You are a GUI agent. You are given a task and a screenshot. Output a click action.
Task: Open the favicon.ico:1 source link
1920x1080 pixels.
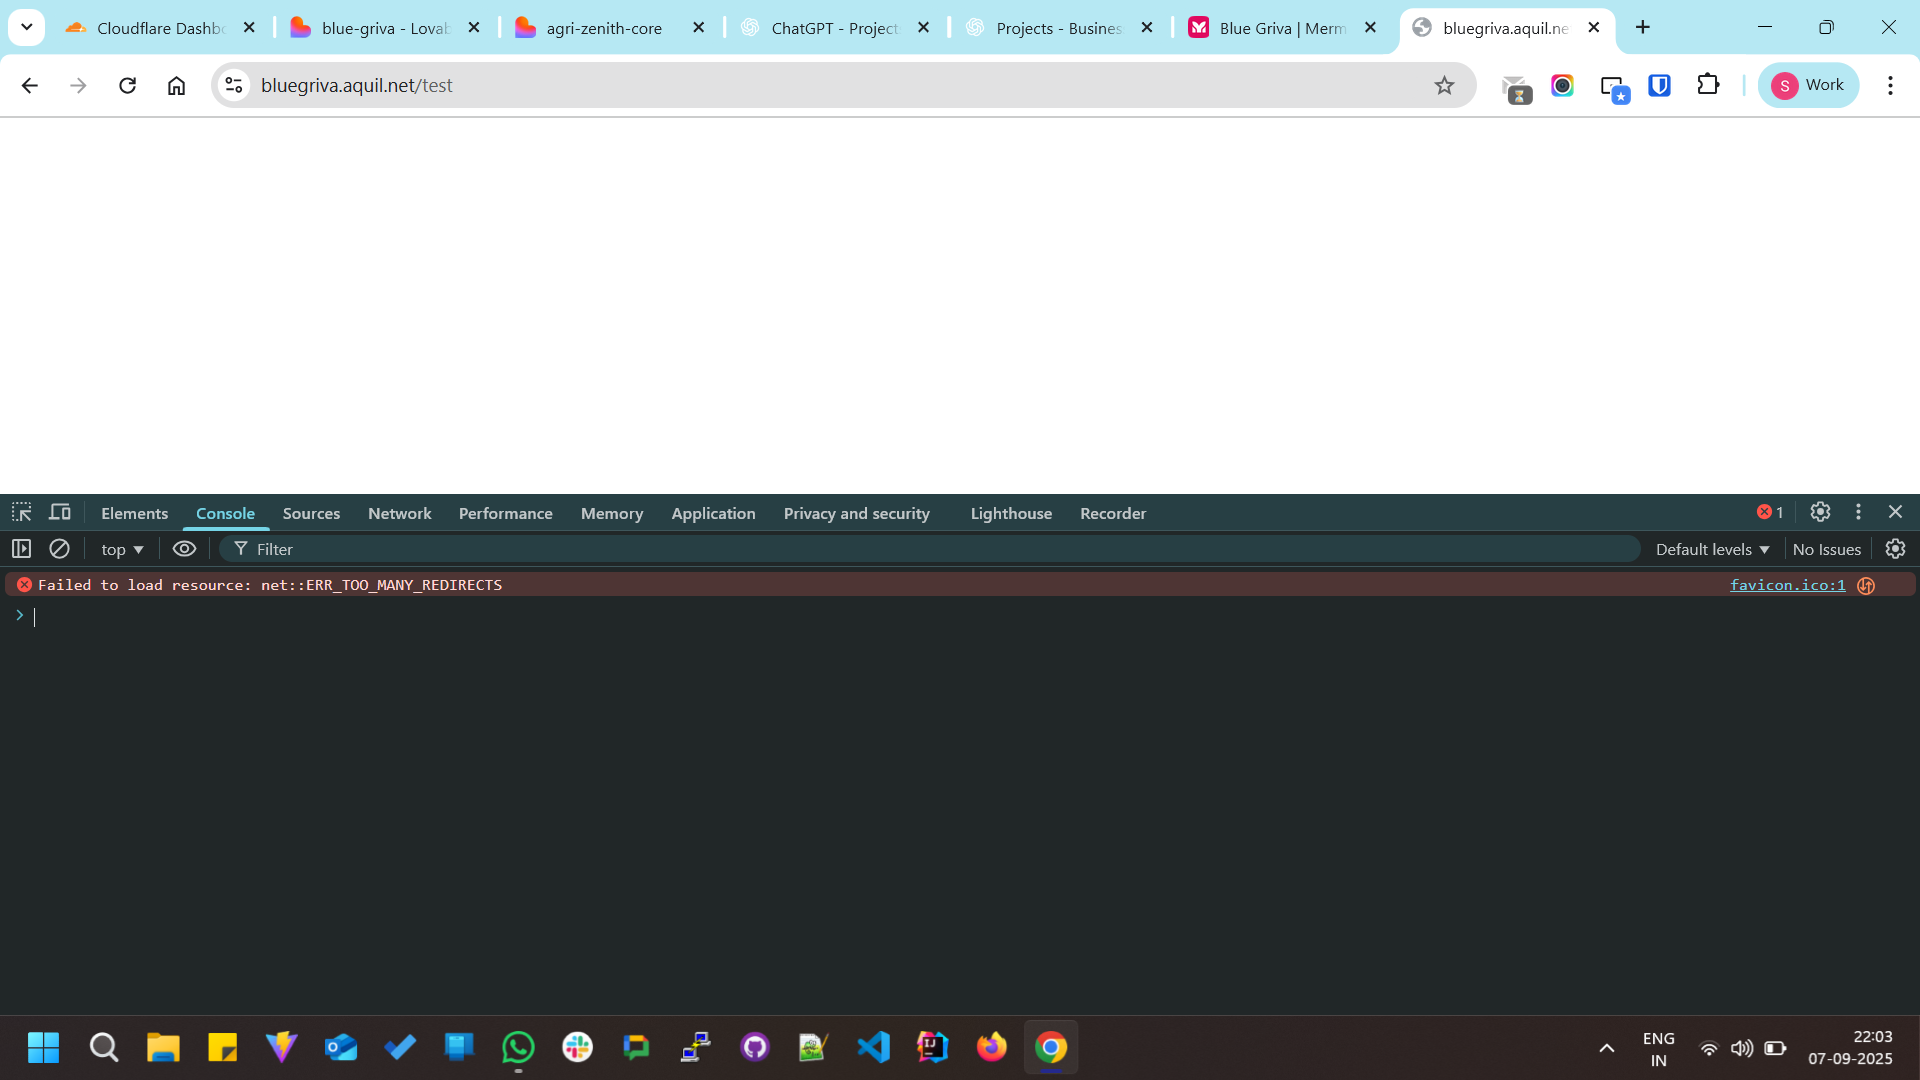click(x=1787, y=585)
